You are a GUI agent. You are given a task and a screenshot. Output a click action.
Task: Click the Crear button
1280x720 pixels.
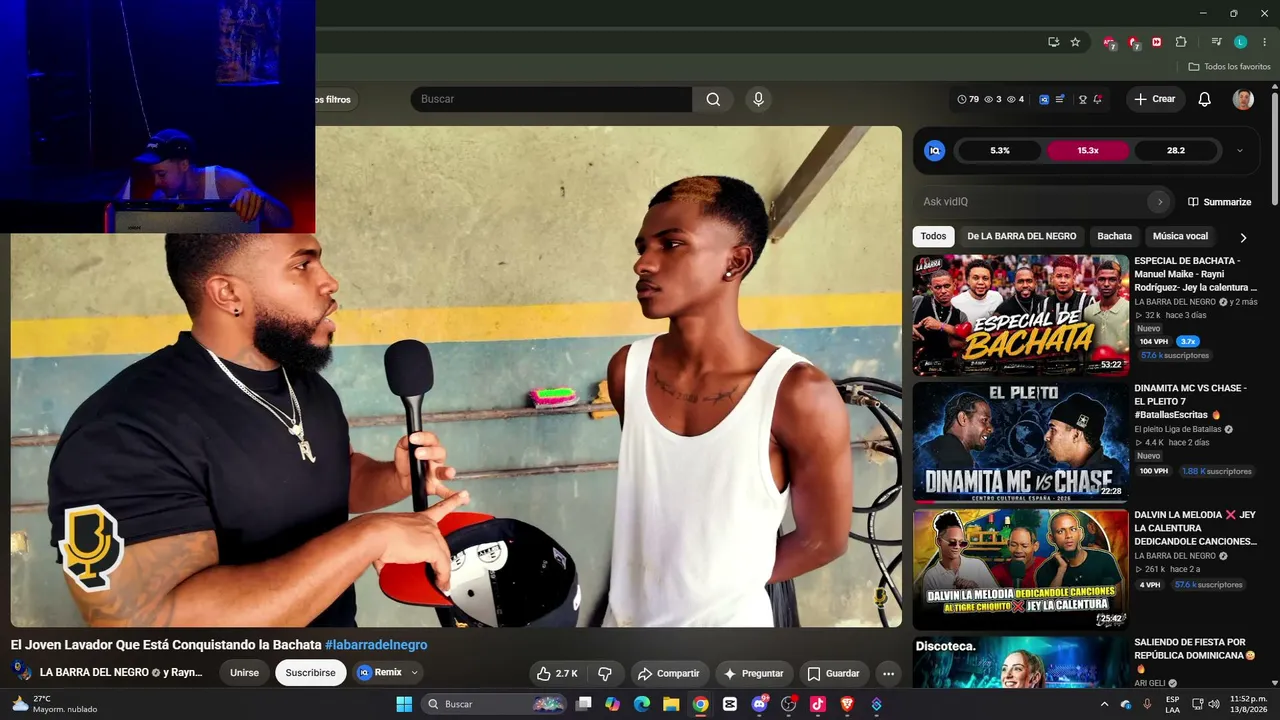pos(1155,99)
